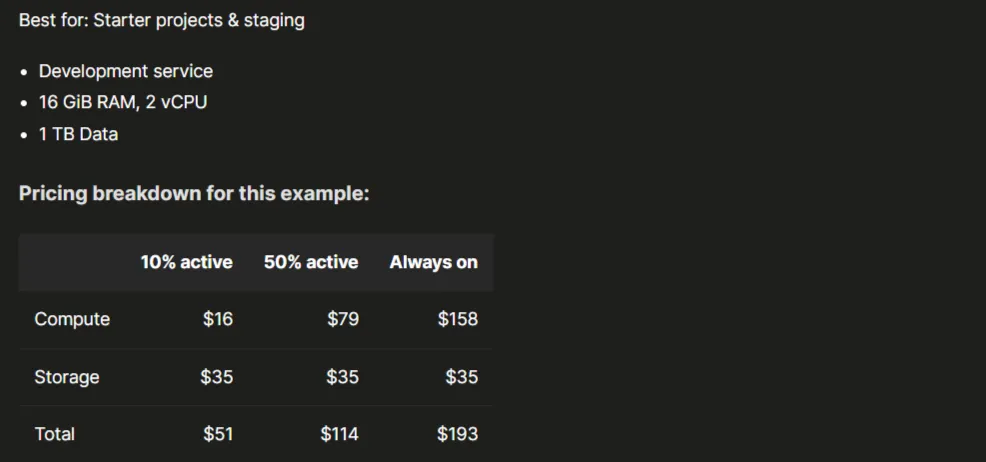Image resolution: width=986 pixels, height=462 pixels.
Task: Select the Storage row label
Action: click(67, 377)
